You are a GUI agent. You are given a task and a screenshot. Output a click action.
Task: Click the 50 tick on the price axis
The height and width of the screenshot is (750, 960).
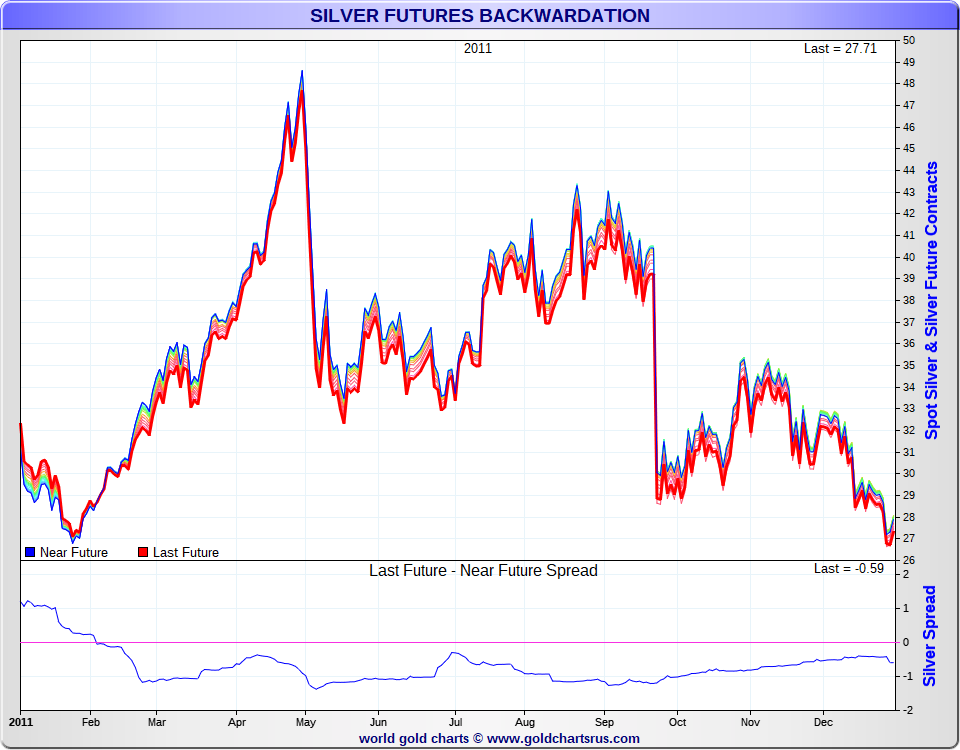pos(909,40)
